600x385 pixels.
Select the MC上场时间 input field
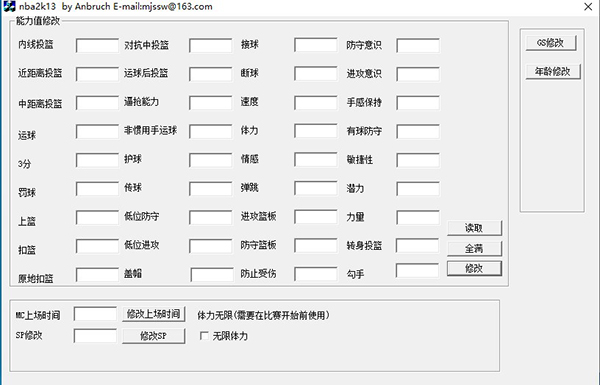point(95,314)
